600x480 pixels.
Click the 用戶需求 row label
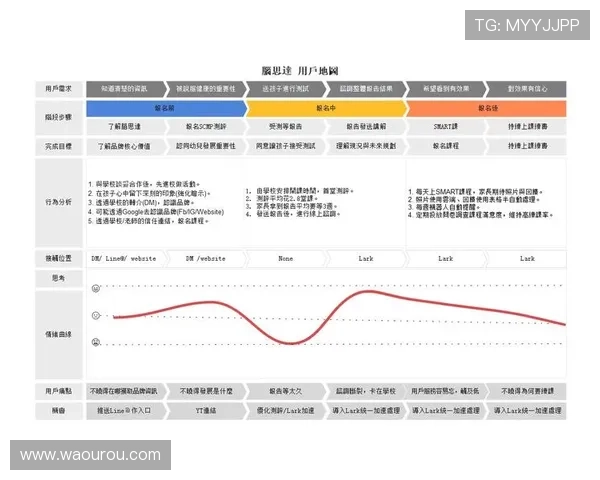(x=58, y=88)
